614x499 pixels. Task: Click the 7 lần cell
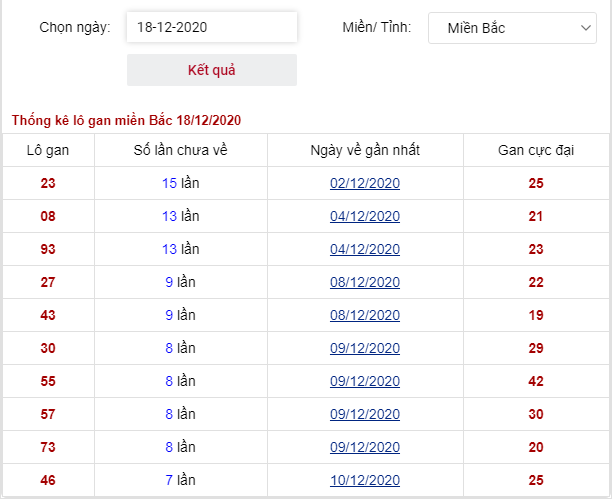click(x=181, y=480)
